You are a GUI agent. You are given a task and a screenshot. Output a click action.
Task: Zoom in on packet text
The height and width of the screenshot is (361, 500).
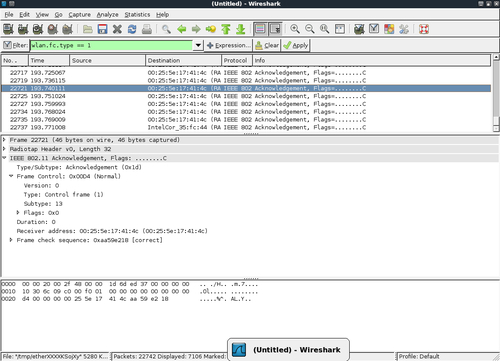pyautogui.click(x=295, y=29)
